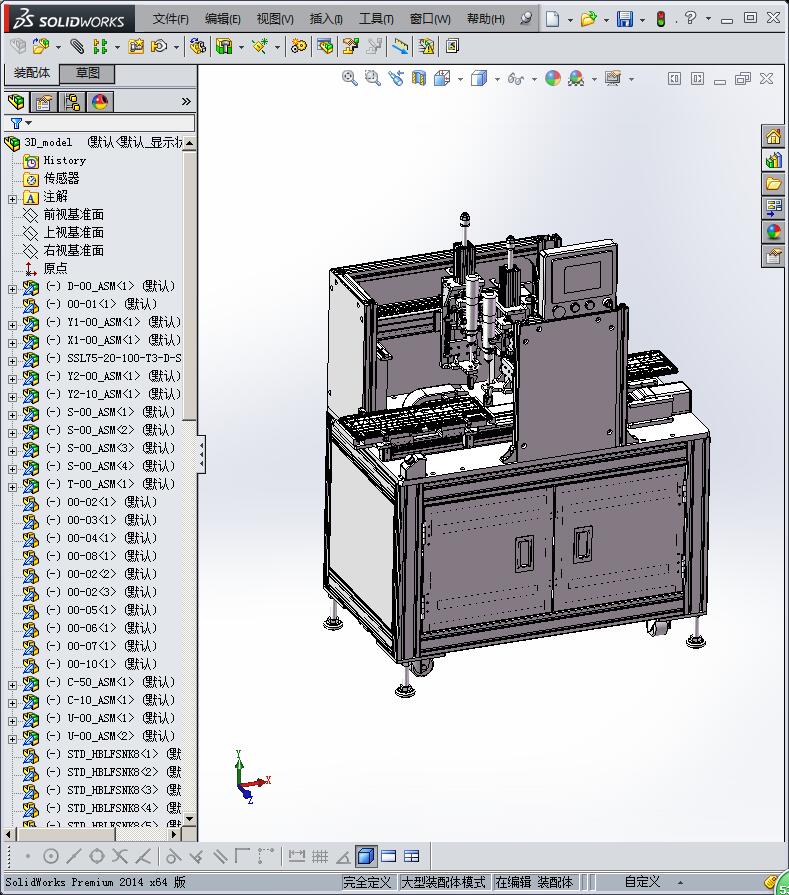Click the pin icon next to 帮助 menu

(526, 19)
